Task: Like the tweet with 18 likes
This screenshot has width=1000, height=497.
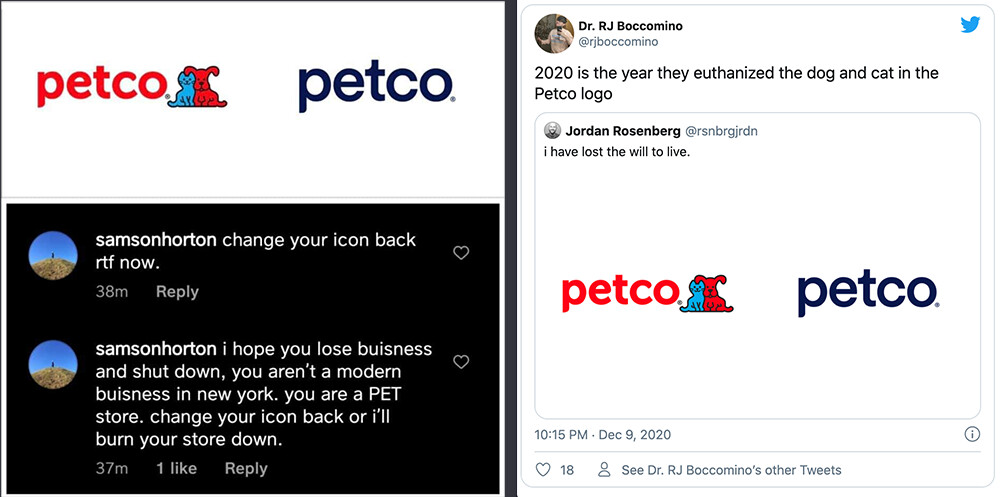Action: (x=544, y=470)
